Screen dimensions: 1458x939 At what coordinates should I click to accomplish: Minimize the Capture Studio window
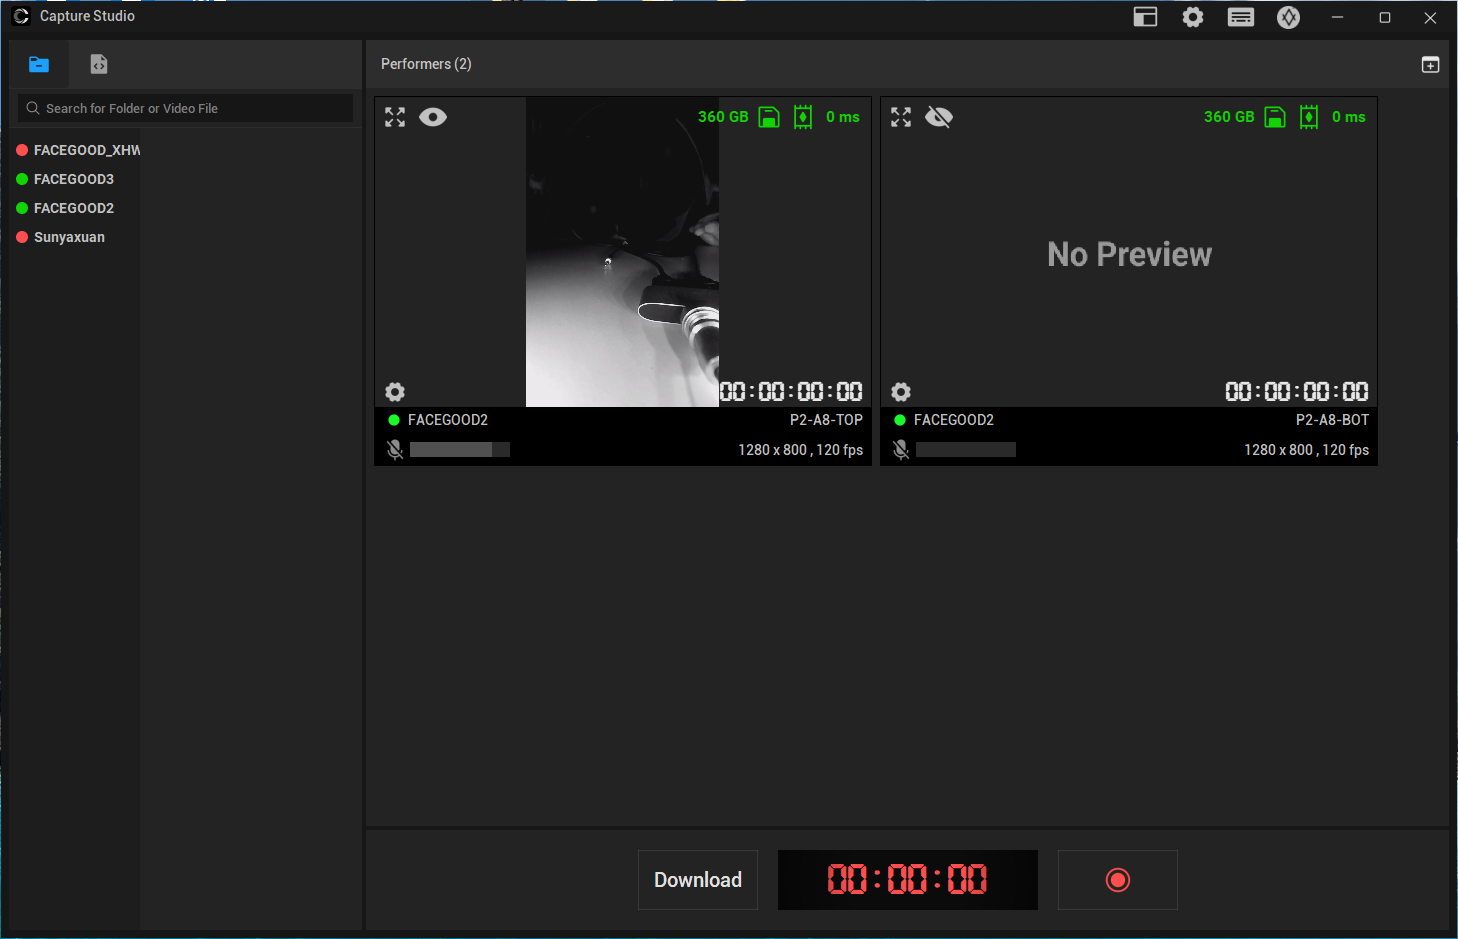[x=1337, y=17]
